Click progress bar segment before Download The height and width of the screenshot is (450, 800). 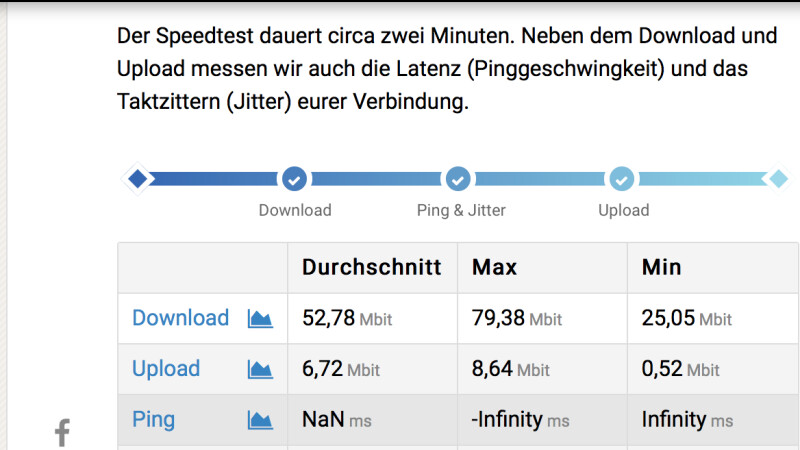[x=214, y=179]
